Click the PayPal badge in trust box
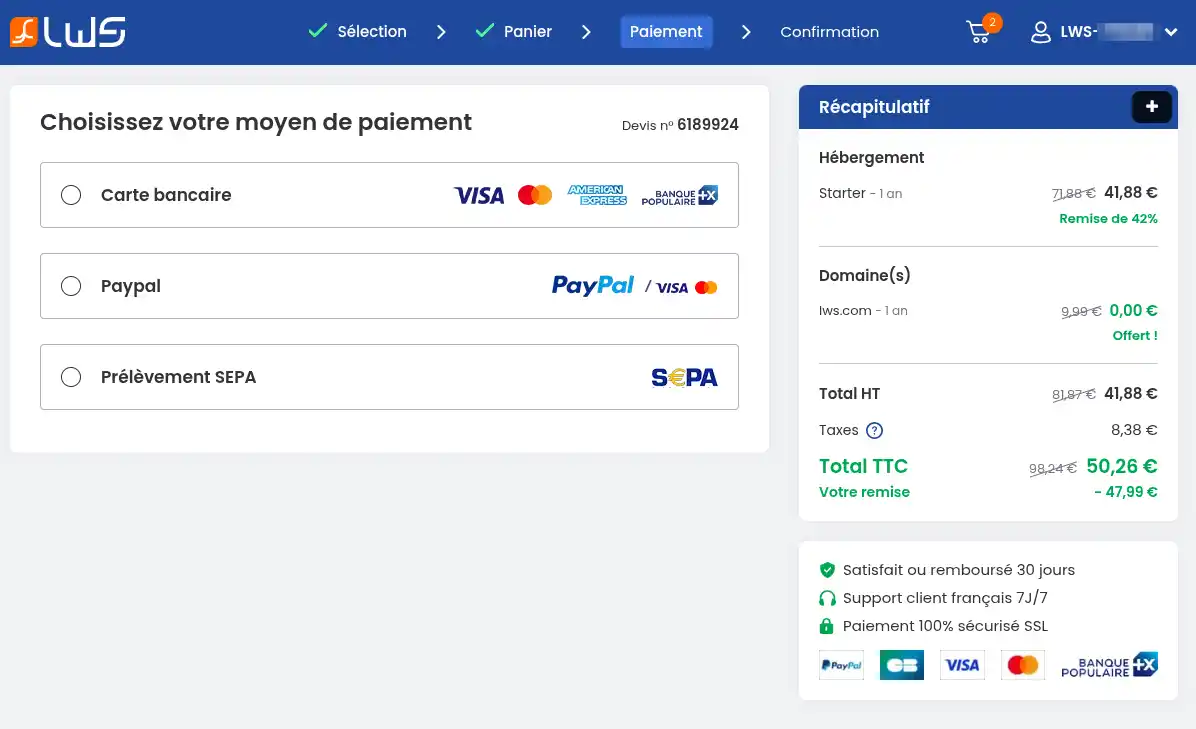This screenshot has height=729, width=1196. pyautogui.click(x=841, y=665)
